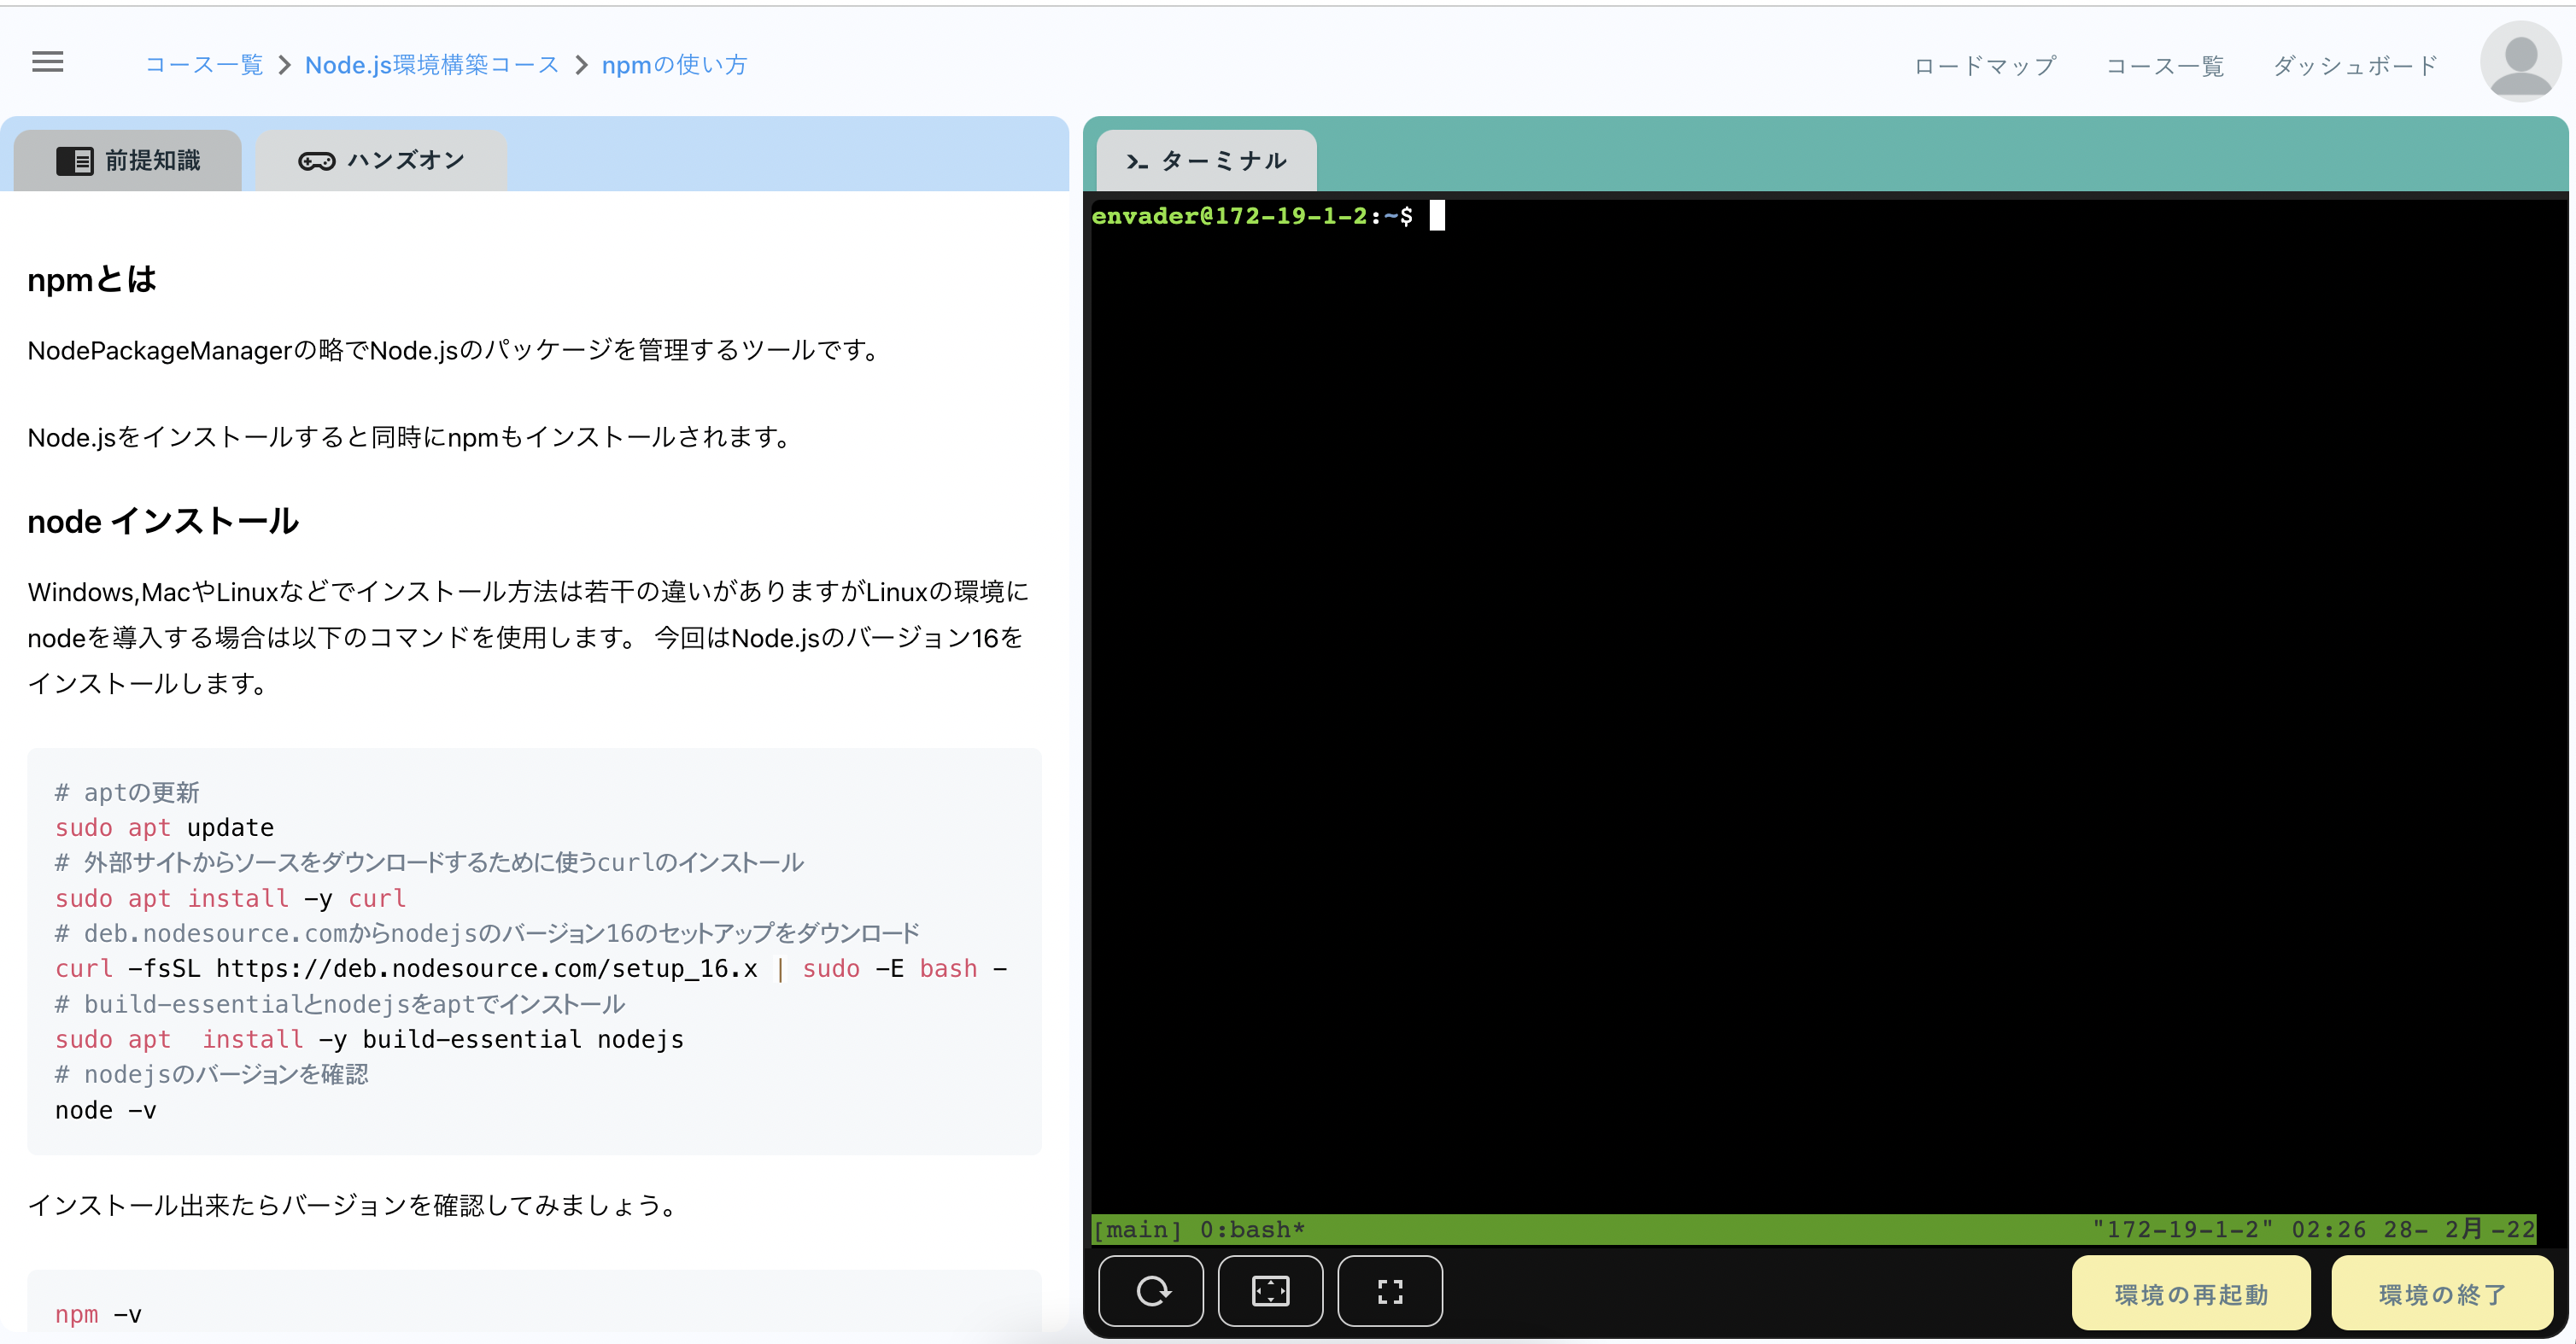Click the terminal reload icon button

click(1151, 1291)
